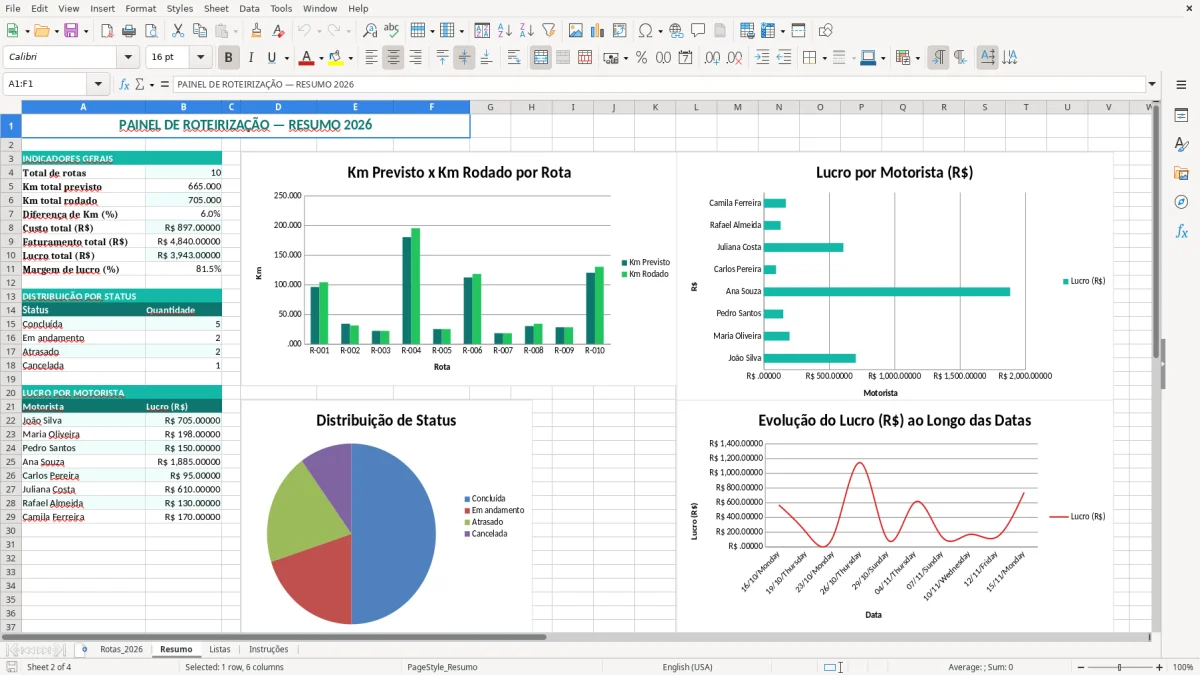Image resolution: width=1200 pixels, height=675 pixels.
Task: Open highlighting color dropdown arrow
Action: coord(350,58)
